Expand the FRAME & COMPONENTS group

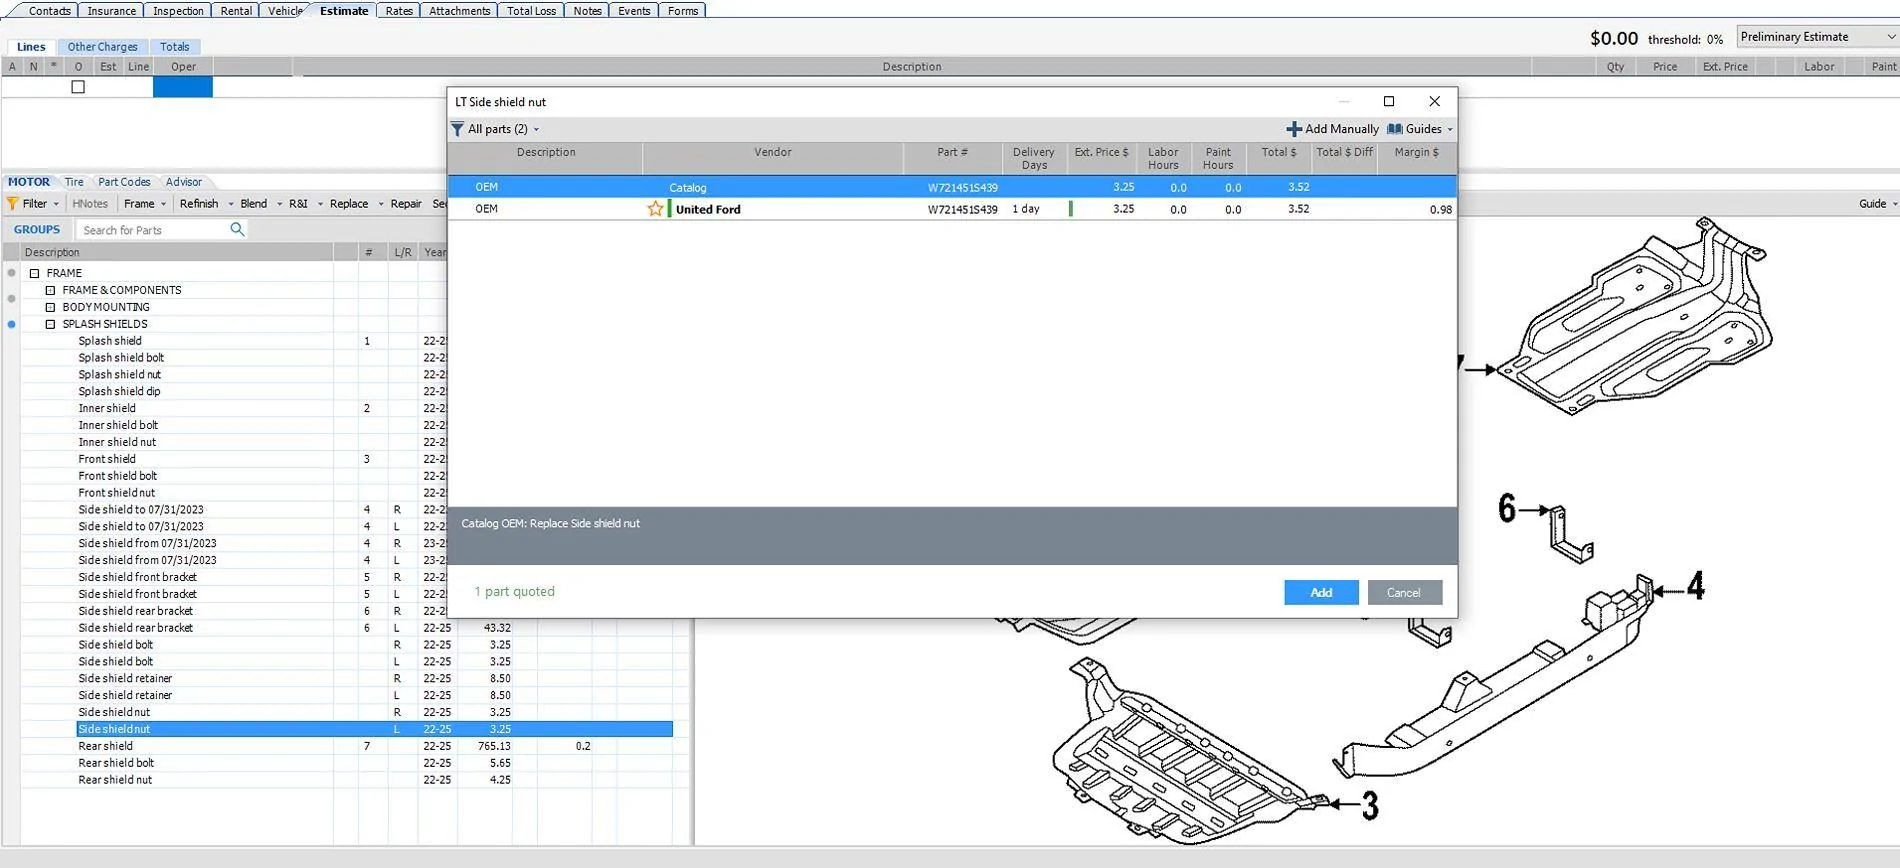[51, 290]
